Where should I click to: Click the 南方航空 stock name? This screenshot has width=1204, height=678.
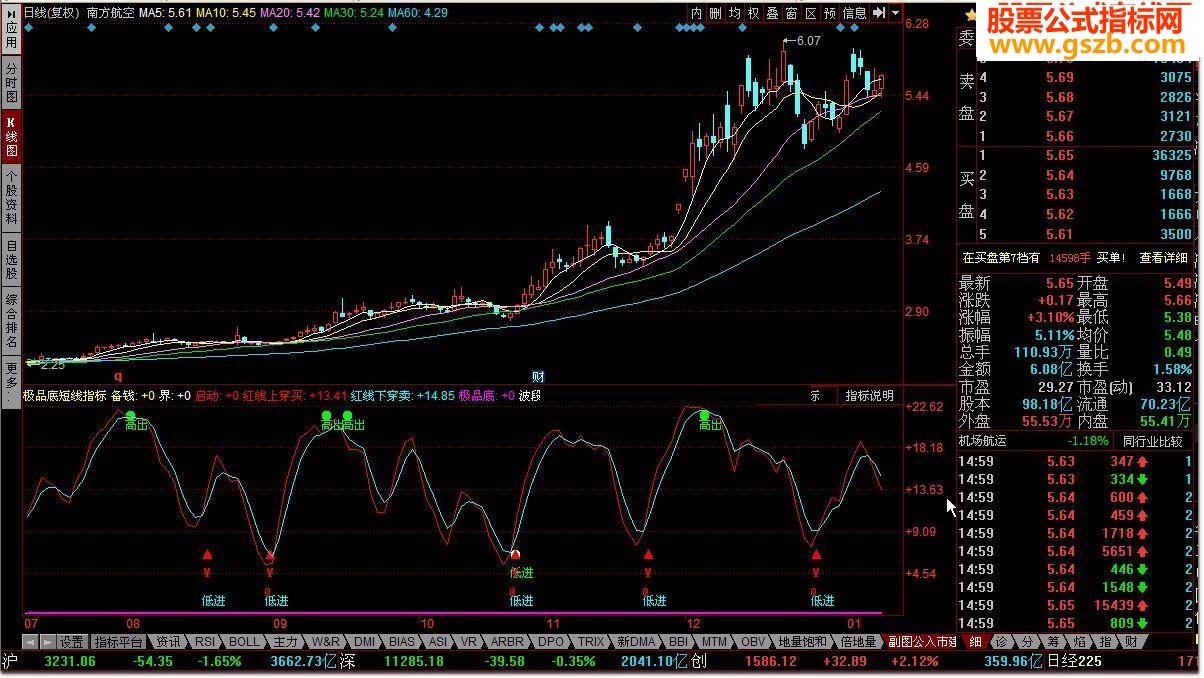[x=109, y=13]
